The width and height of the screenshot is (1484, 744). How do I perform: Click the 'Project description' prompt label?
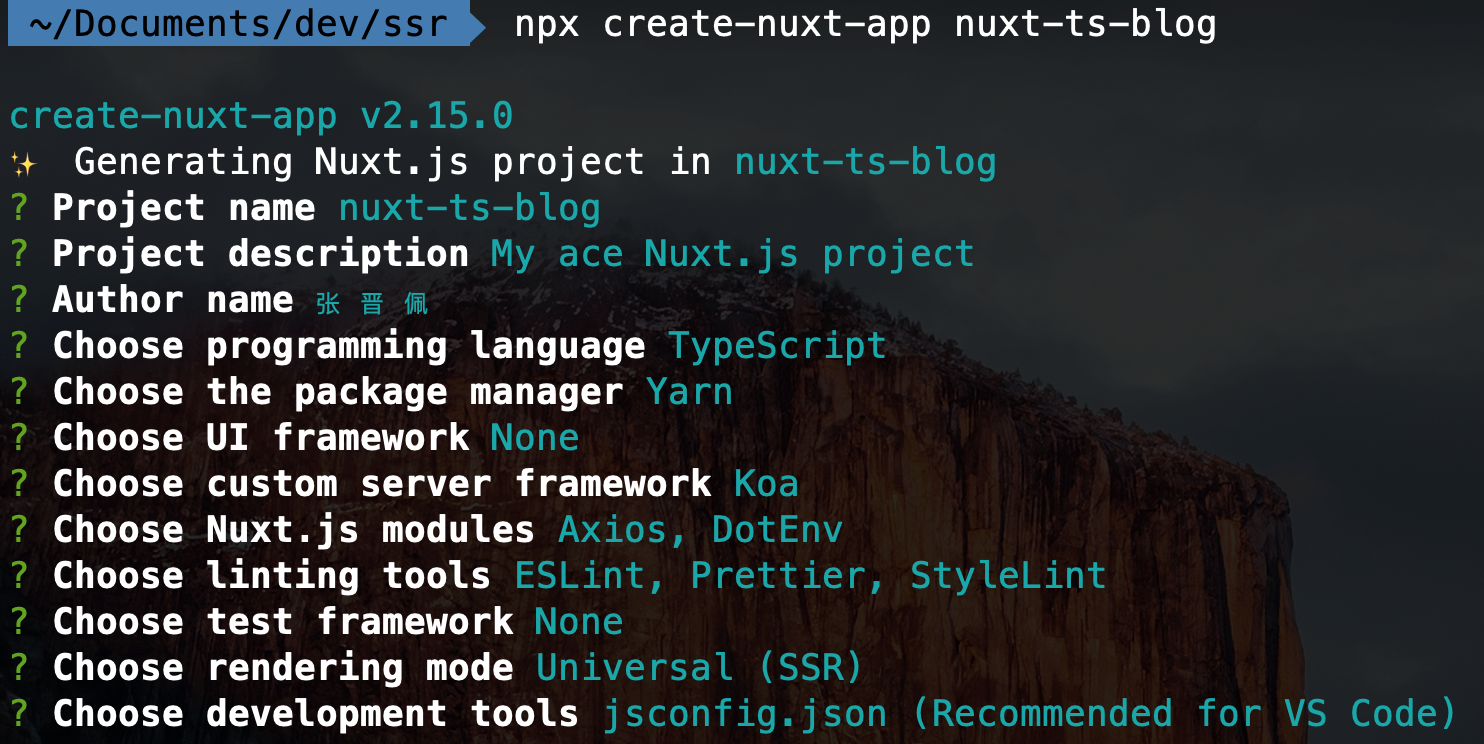point(261,254)
